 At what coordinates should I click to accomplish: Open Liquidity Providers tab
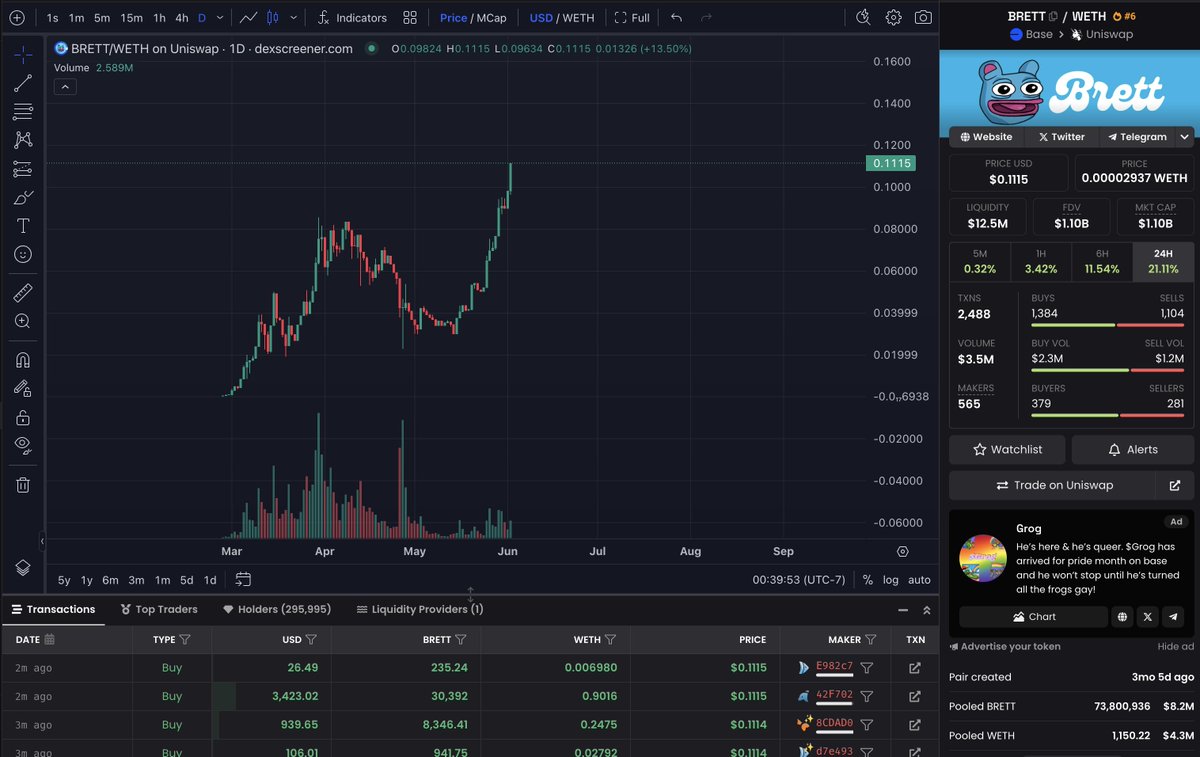[x=420, y=609]
